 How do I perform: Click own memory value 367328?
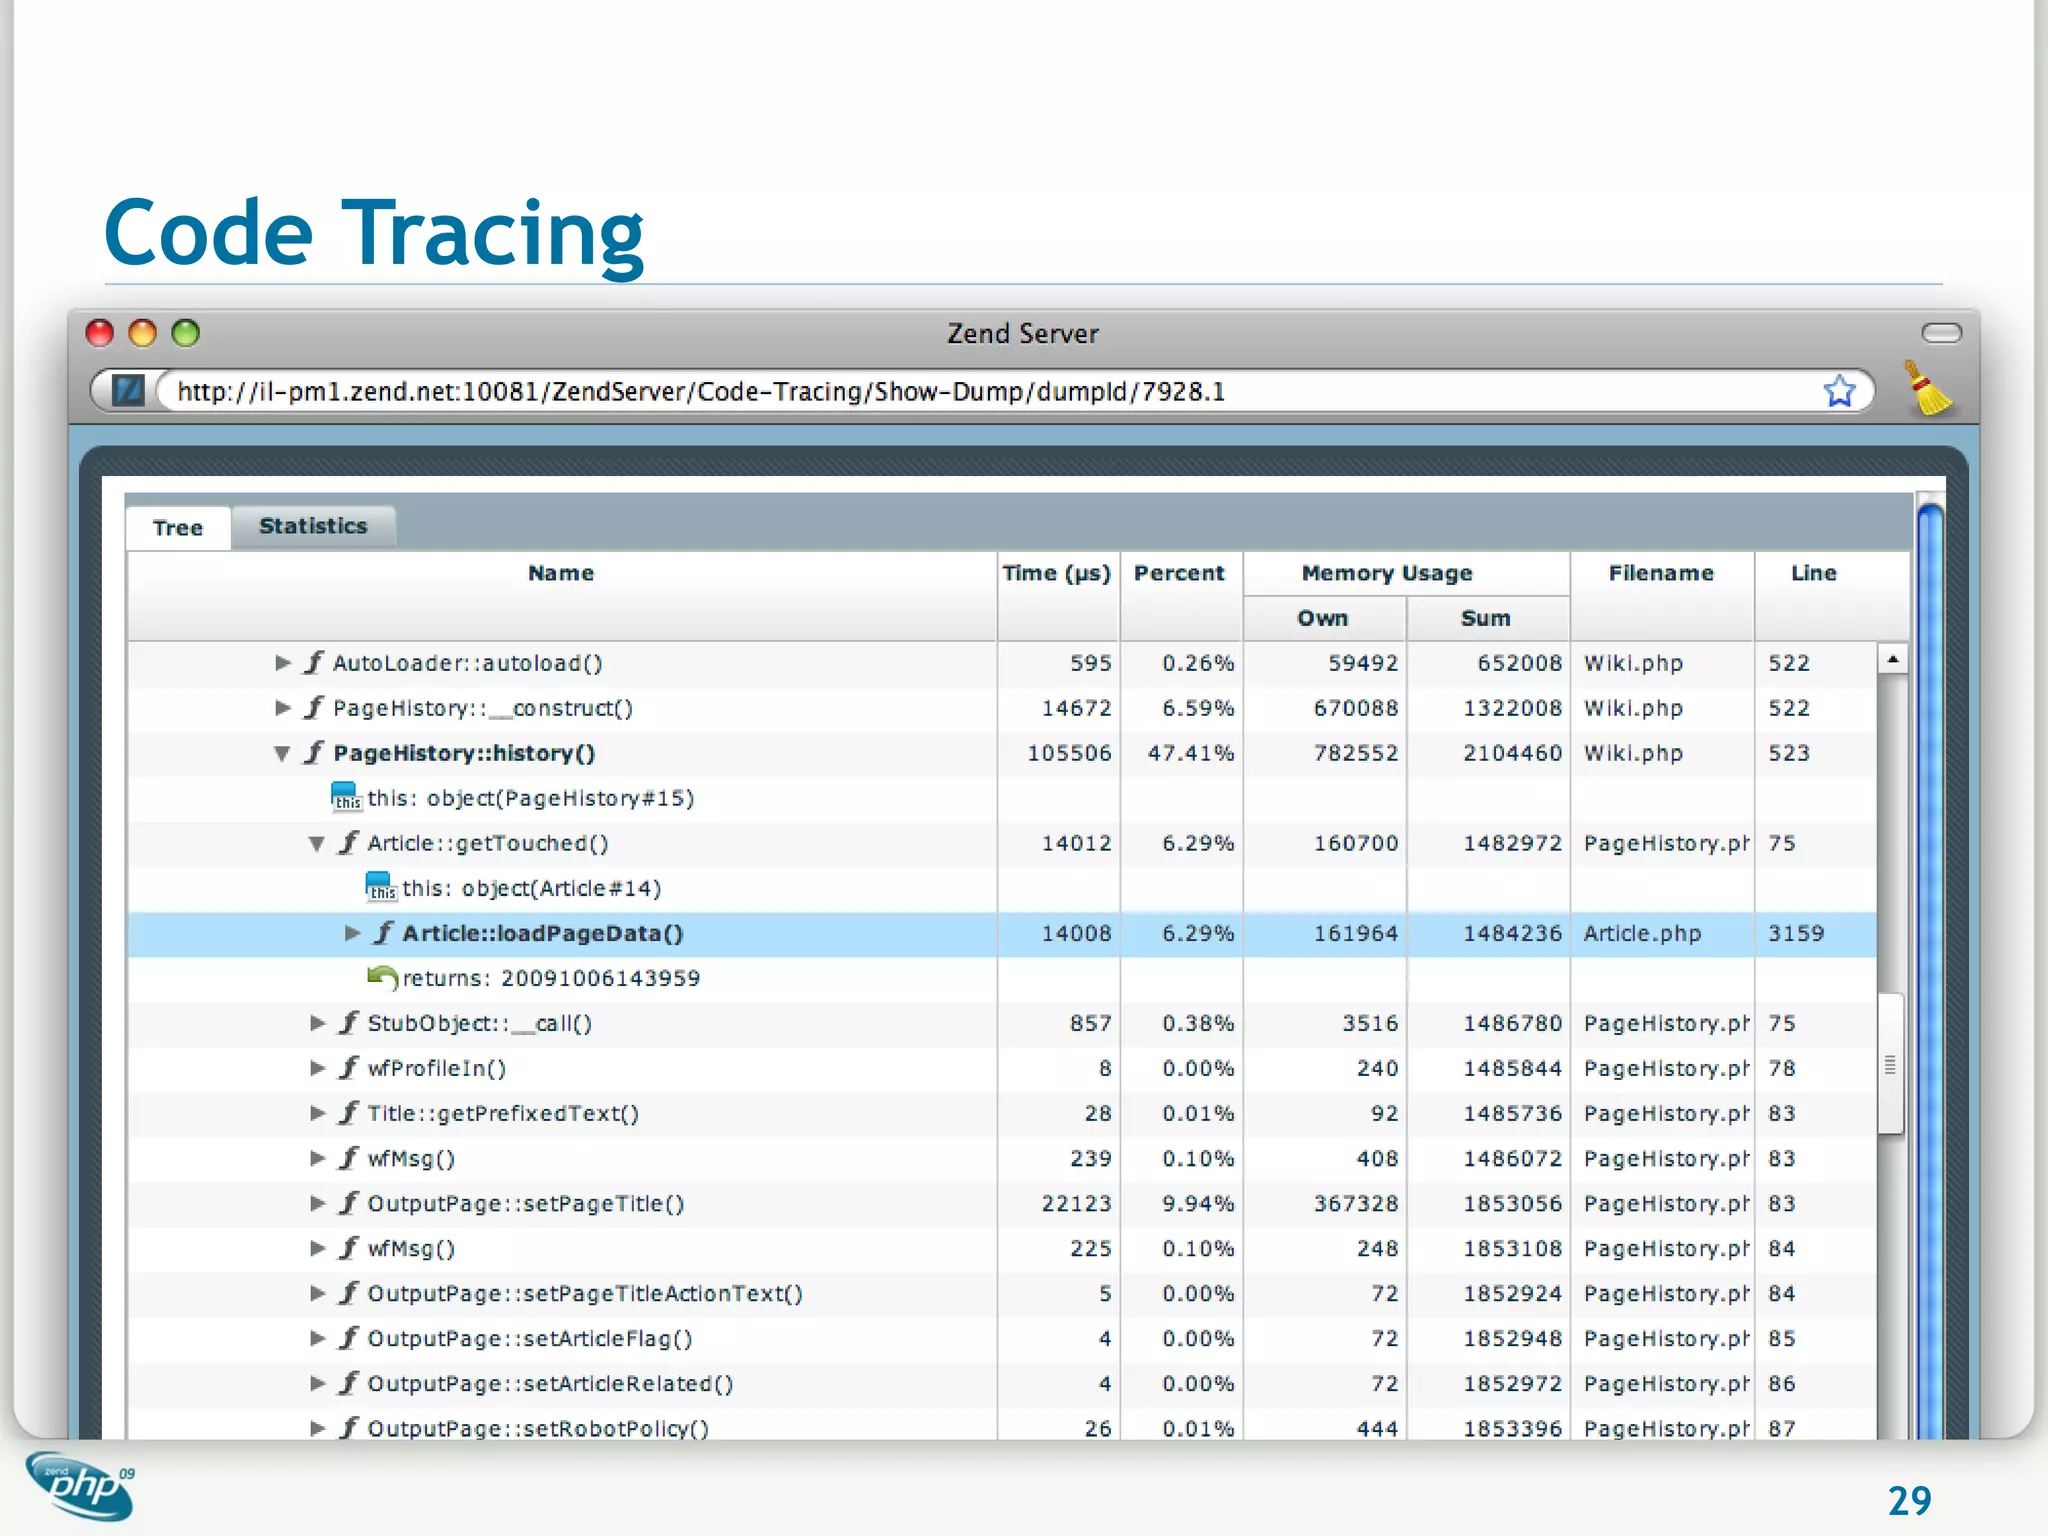pos(1356,1203)
